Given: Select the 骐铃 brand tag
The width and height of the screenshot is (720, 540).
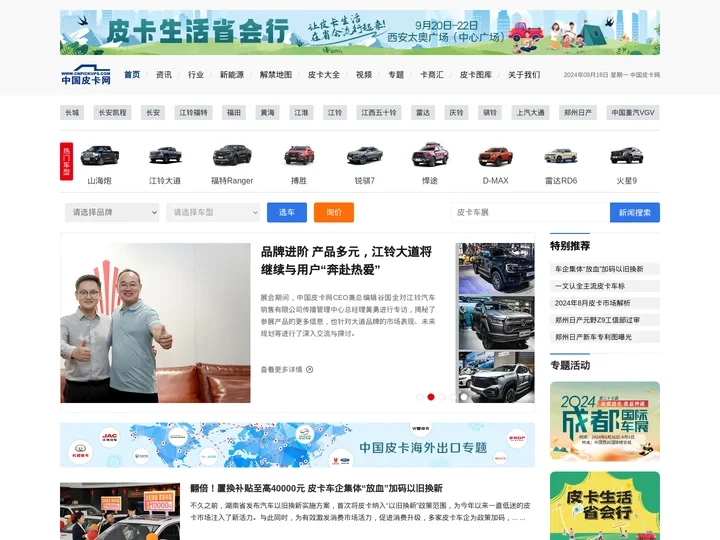Looking at the screenshot, I should coord(490,112).
